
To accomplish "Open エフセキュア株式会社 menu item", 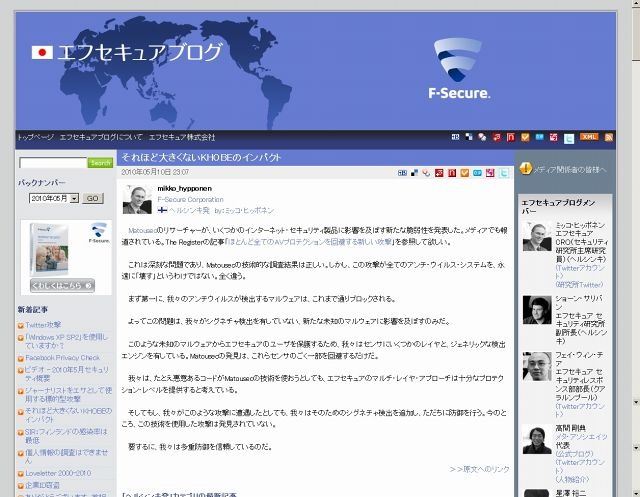I will click(x=183, y=137).
